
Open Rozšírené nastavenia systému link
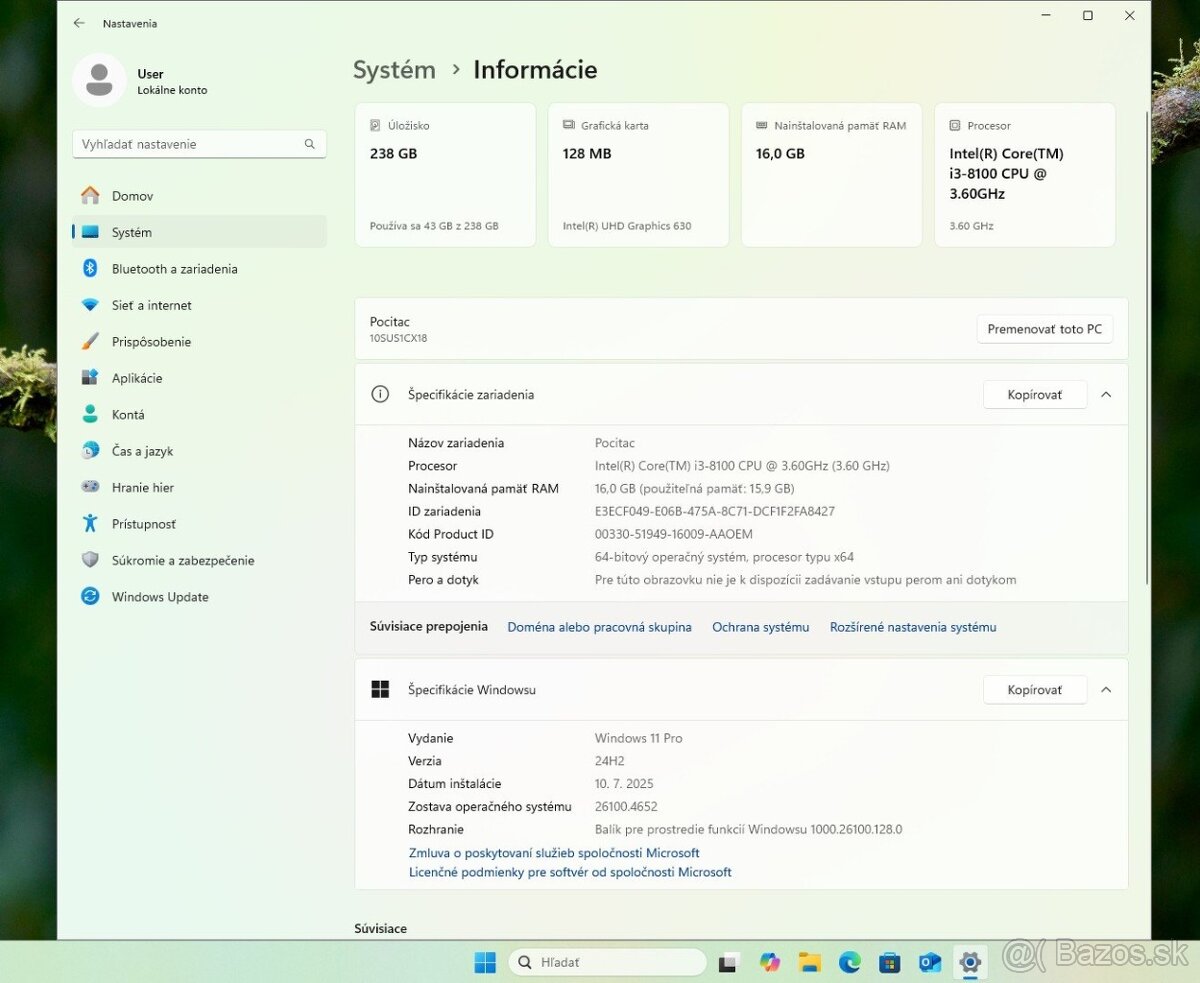coord(913,627)
